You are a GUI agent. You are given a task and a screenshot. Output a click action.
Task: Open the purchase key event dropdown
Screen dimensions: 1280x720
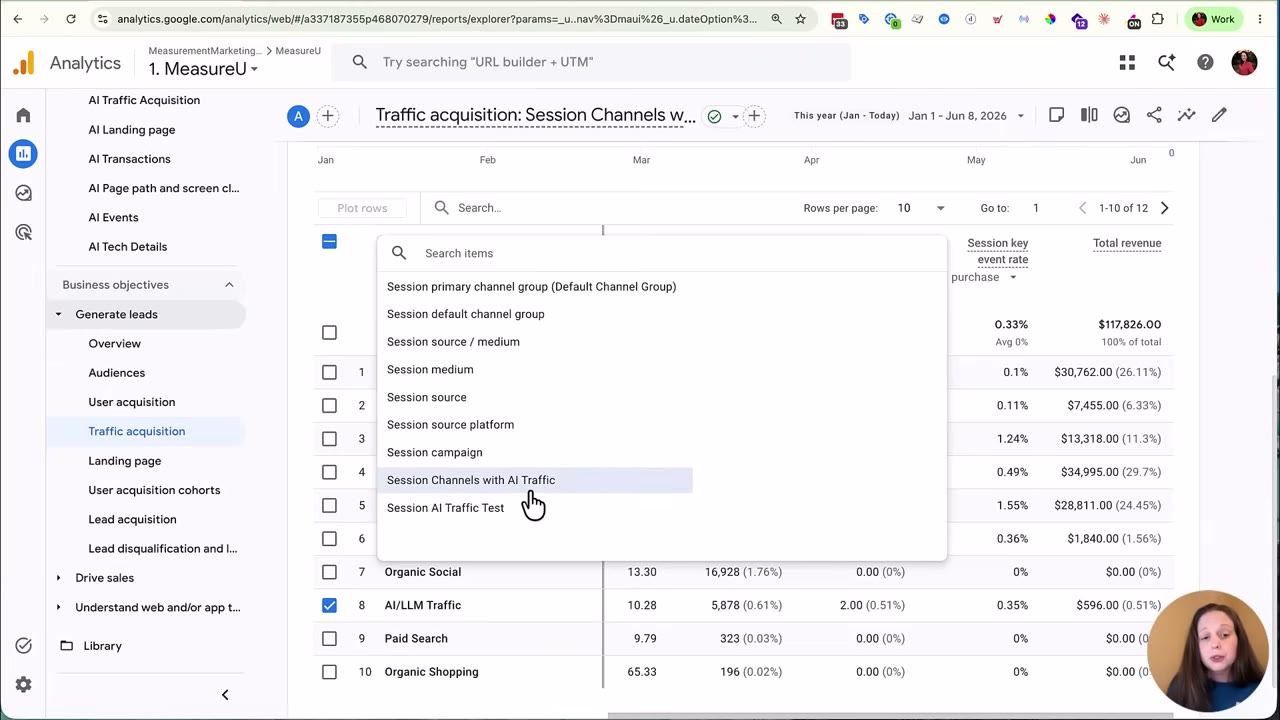[984, 277]
